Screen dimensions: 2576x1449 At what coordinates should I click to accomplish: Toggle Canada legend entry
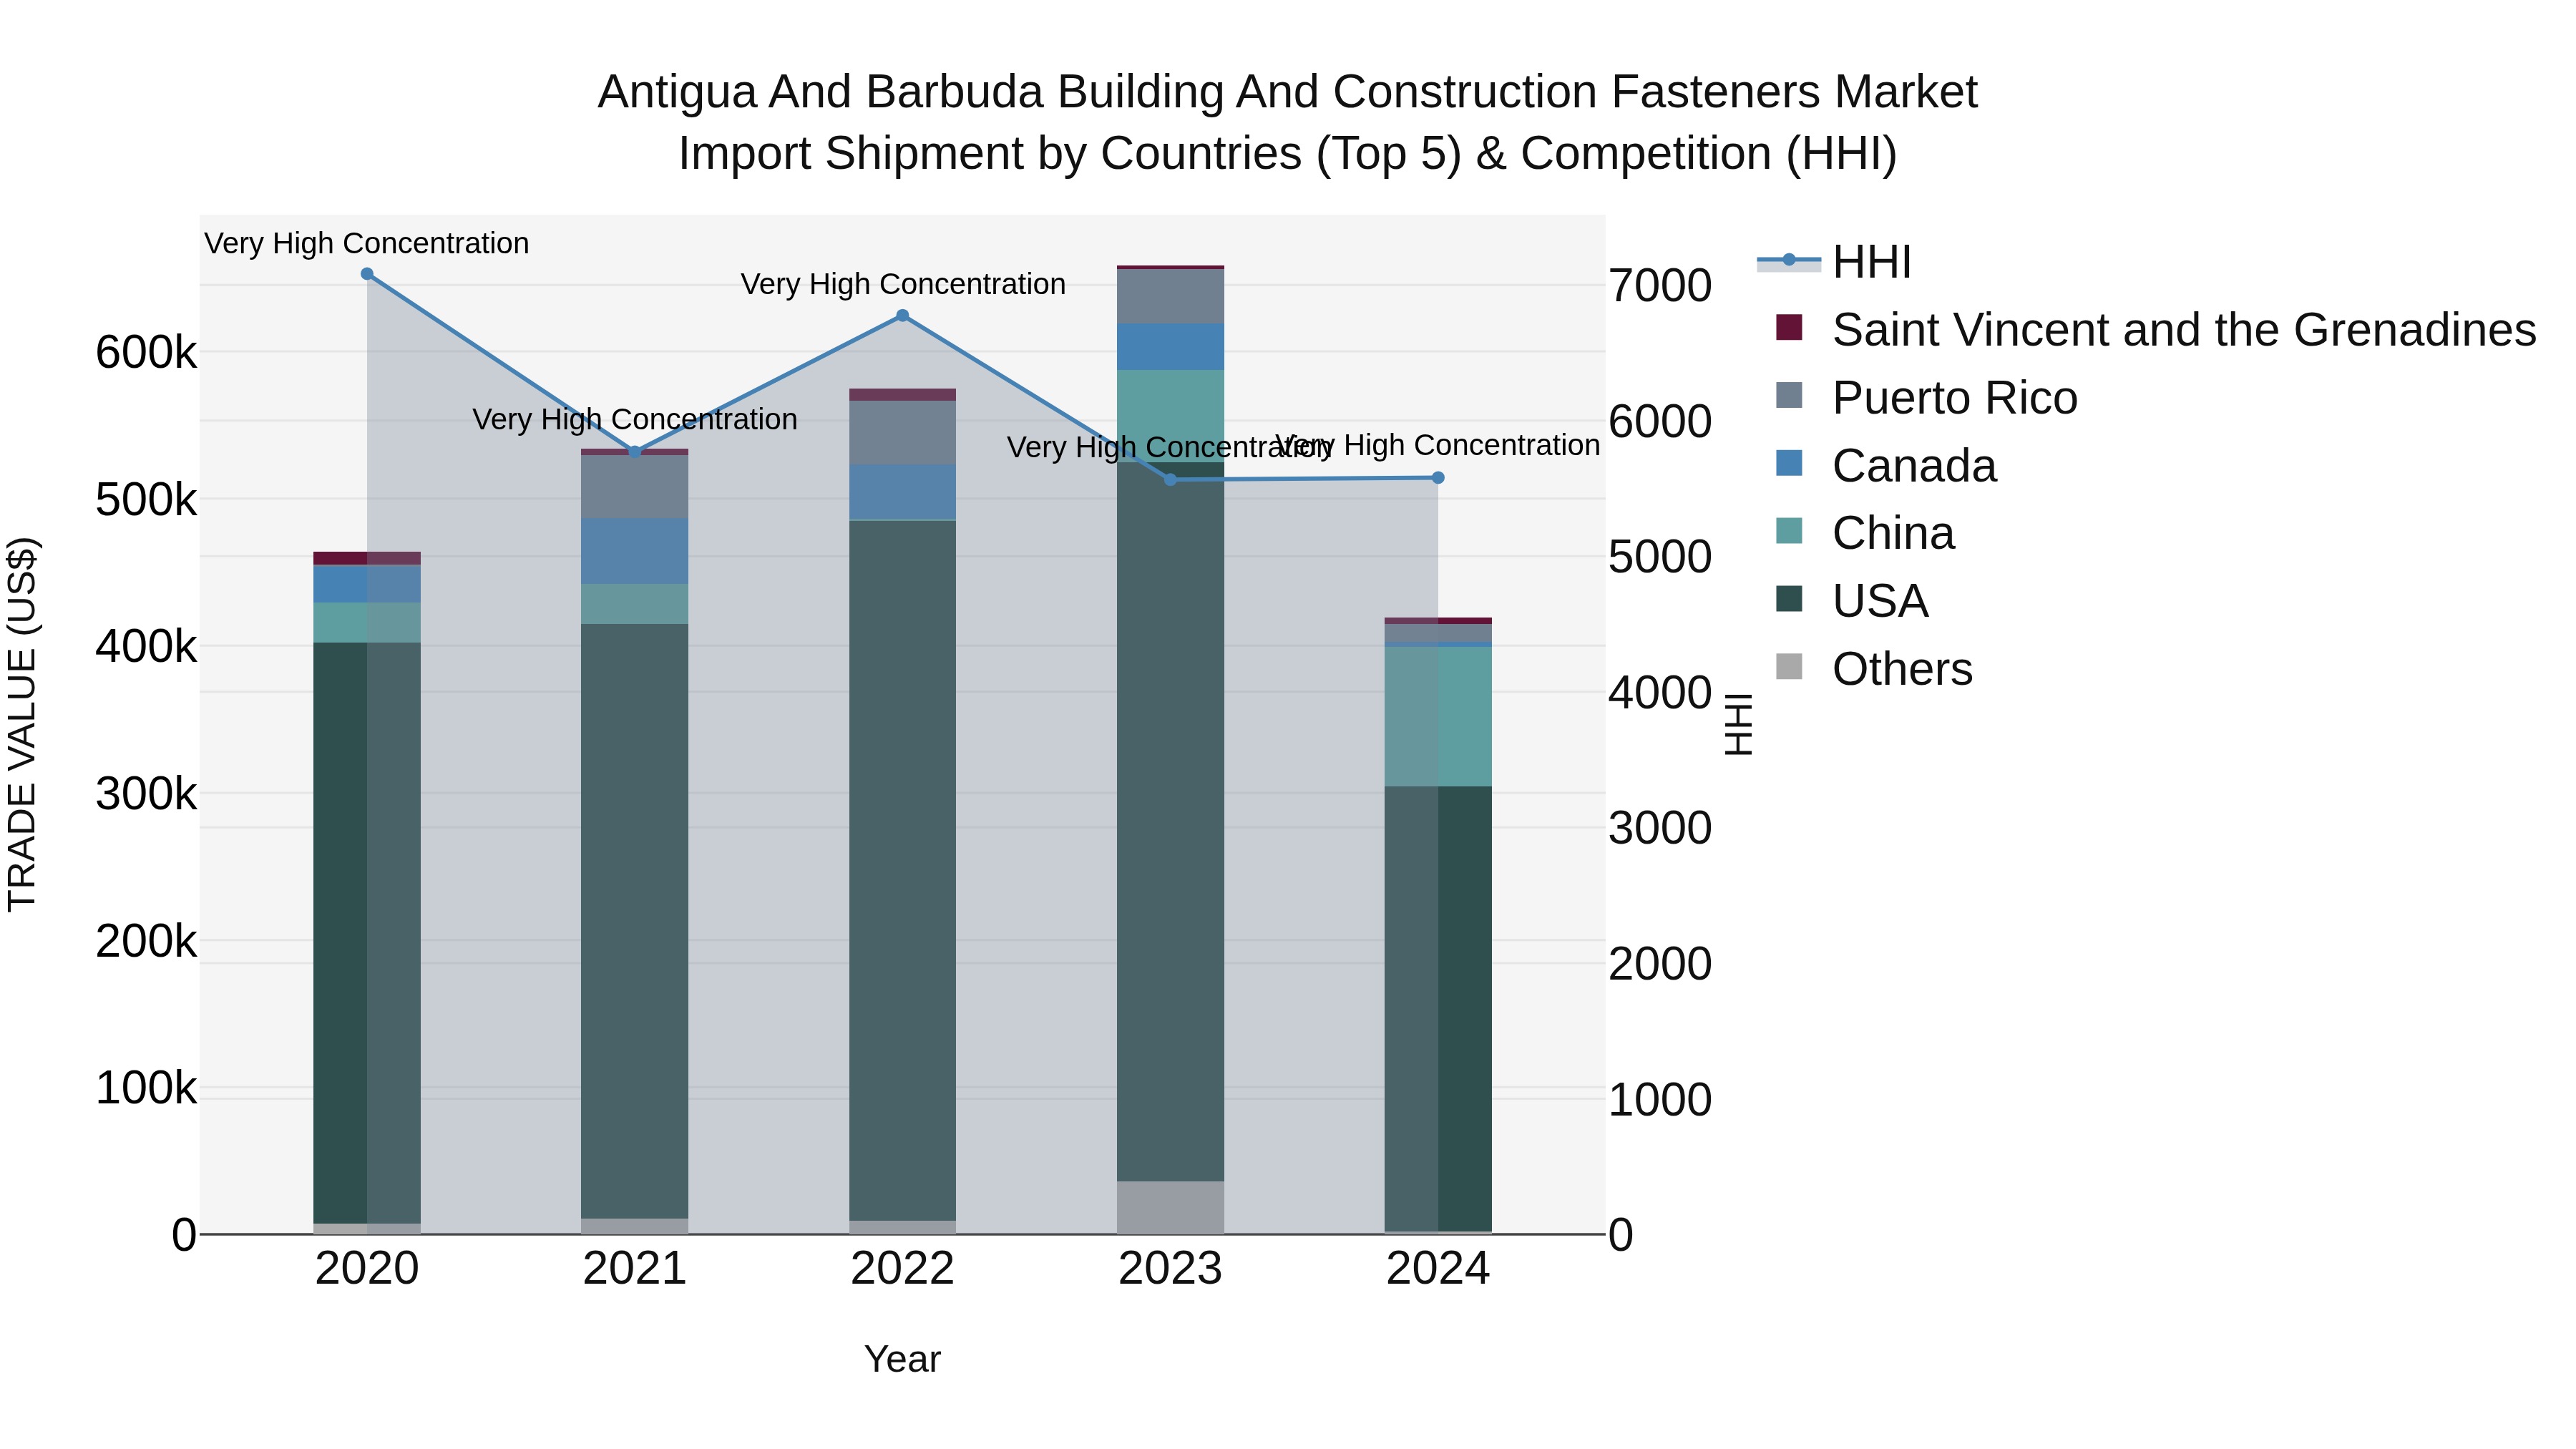(1886, 466)
